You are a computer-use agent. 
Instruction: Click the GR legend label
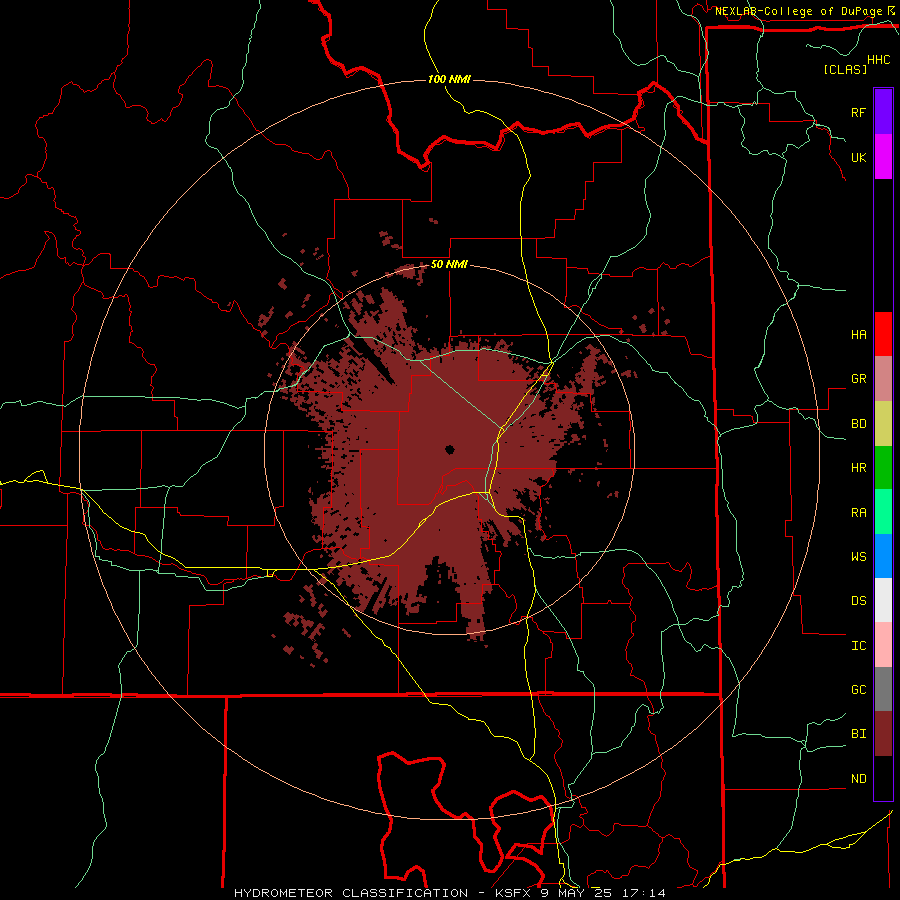[x=858, y=379]
